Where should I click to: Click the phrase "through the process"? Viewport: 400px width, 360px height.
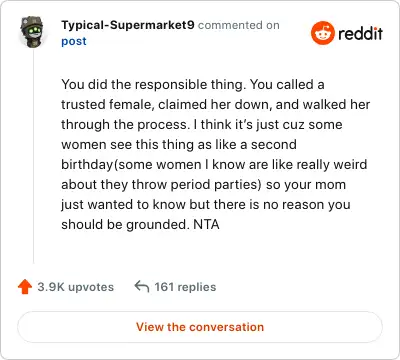tap(125, 125)
